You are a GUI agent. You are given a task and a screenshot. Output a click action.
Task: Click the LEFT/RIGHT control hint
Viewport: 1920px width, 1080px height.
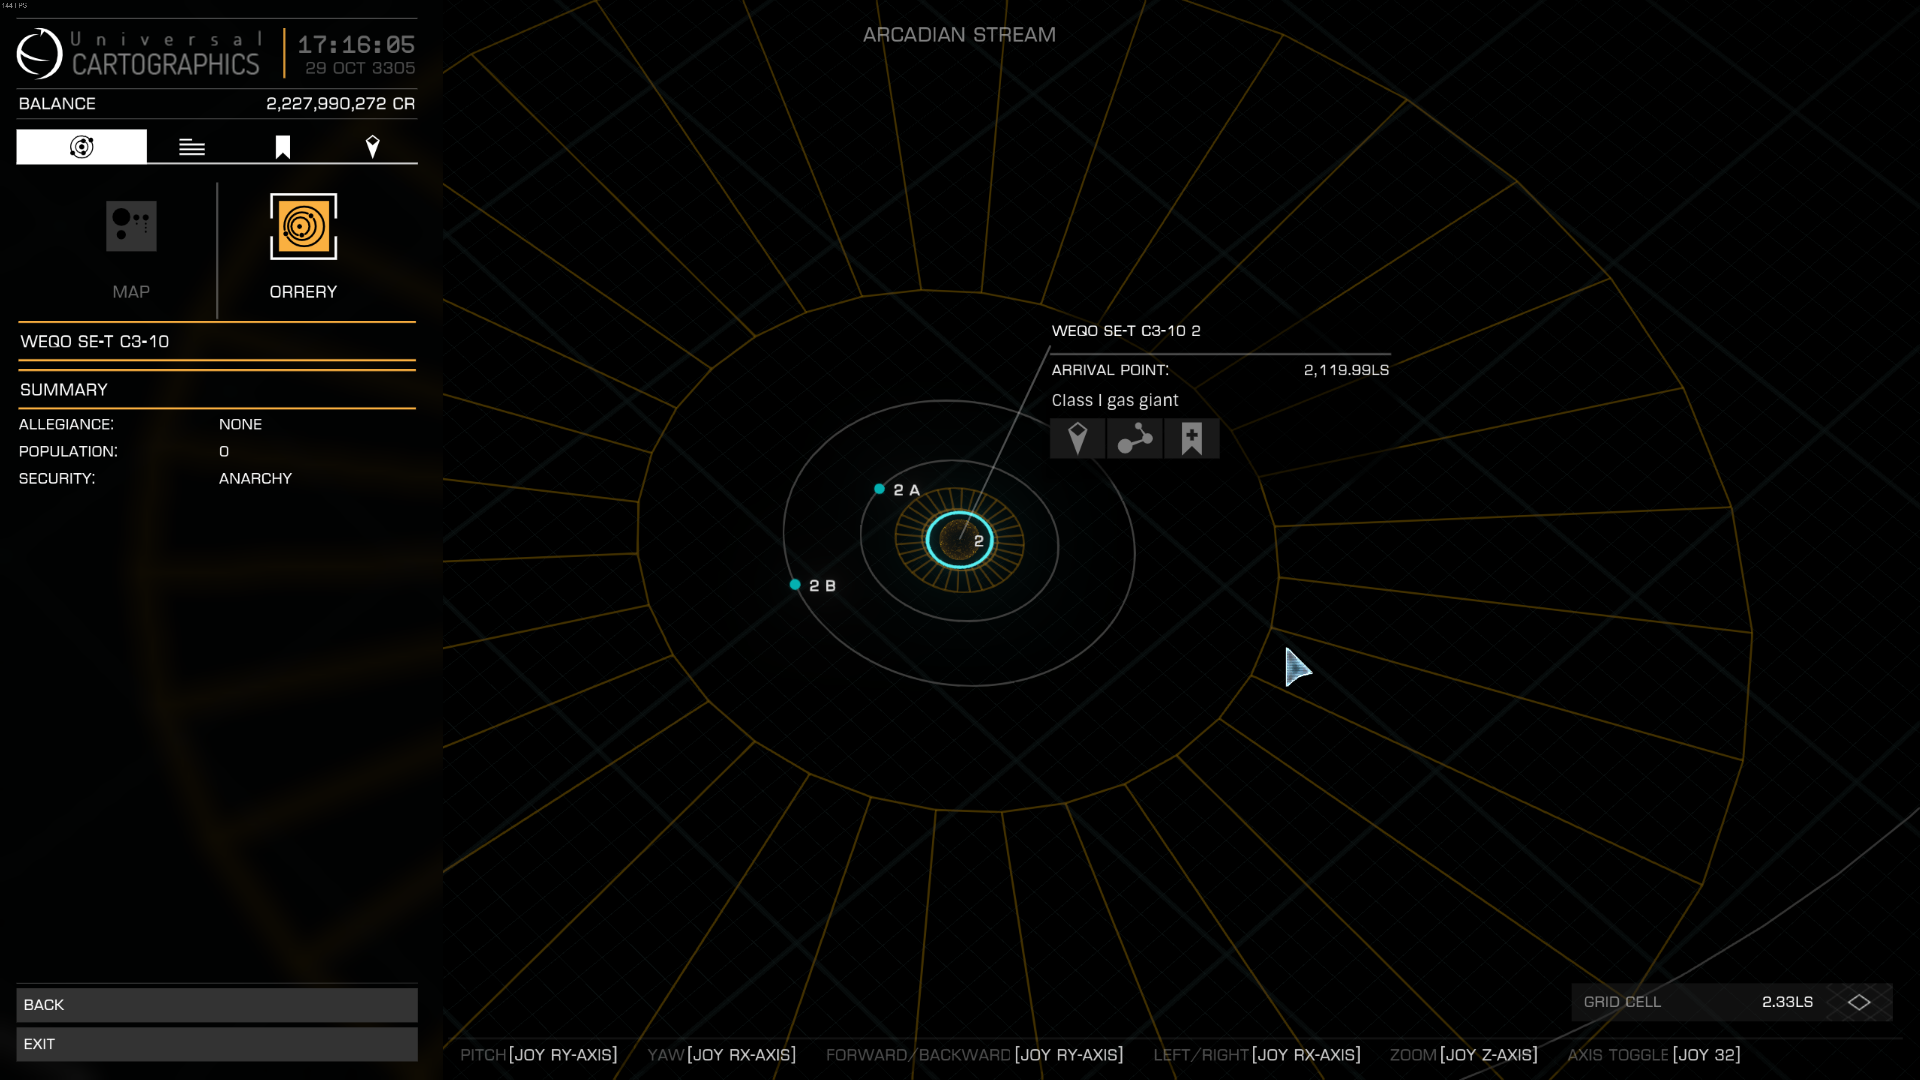(1257, 1055)
